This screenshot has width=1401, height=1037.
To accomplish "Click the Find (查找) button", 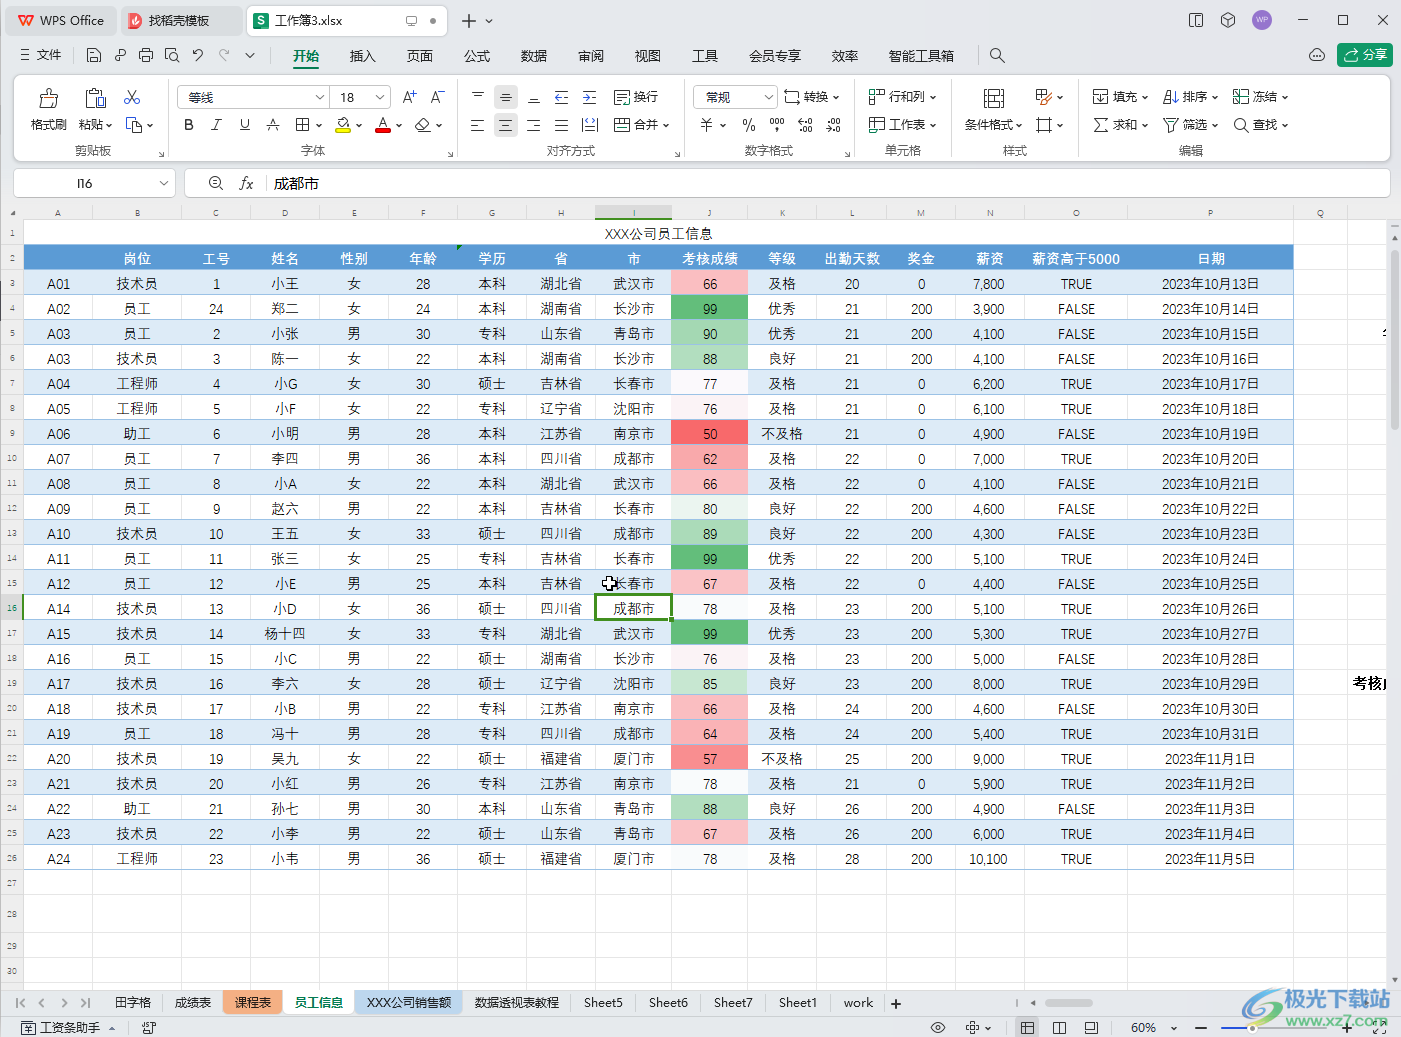I will pyautogui.click(x=1260, y=125).
